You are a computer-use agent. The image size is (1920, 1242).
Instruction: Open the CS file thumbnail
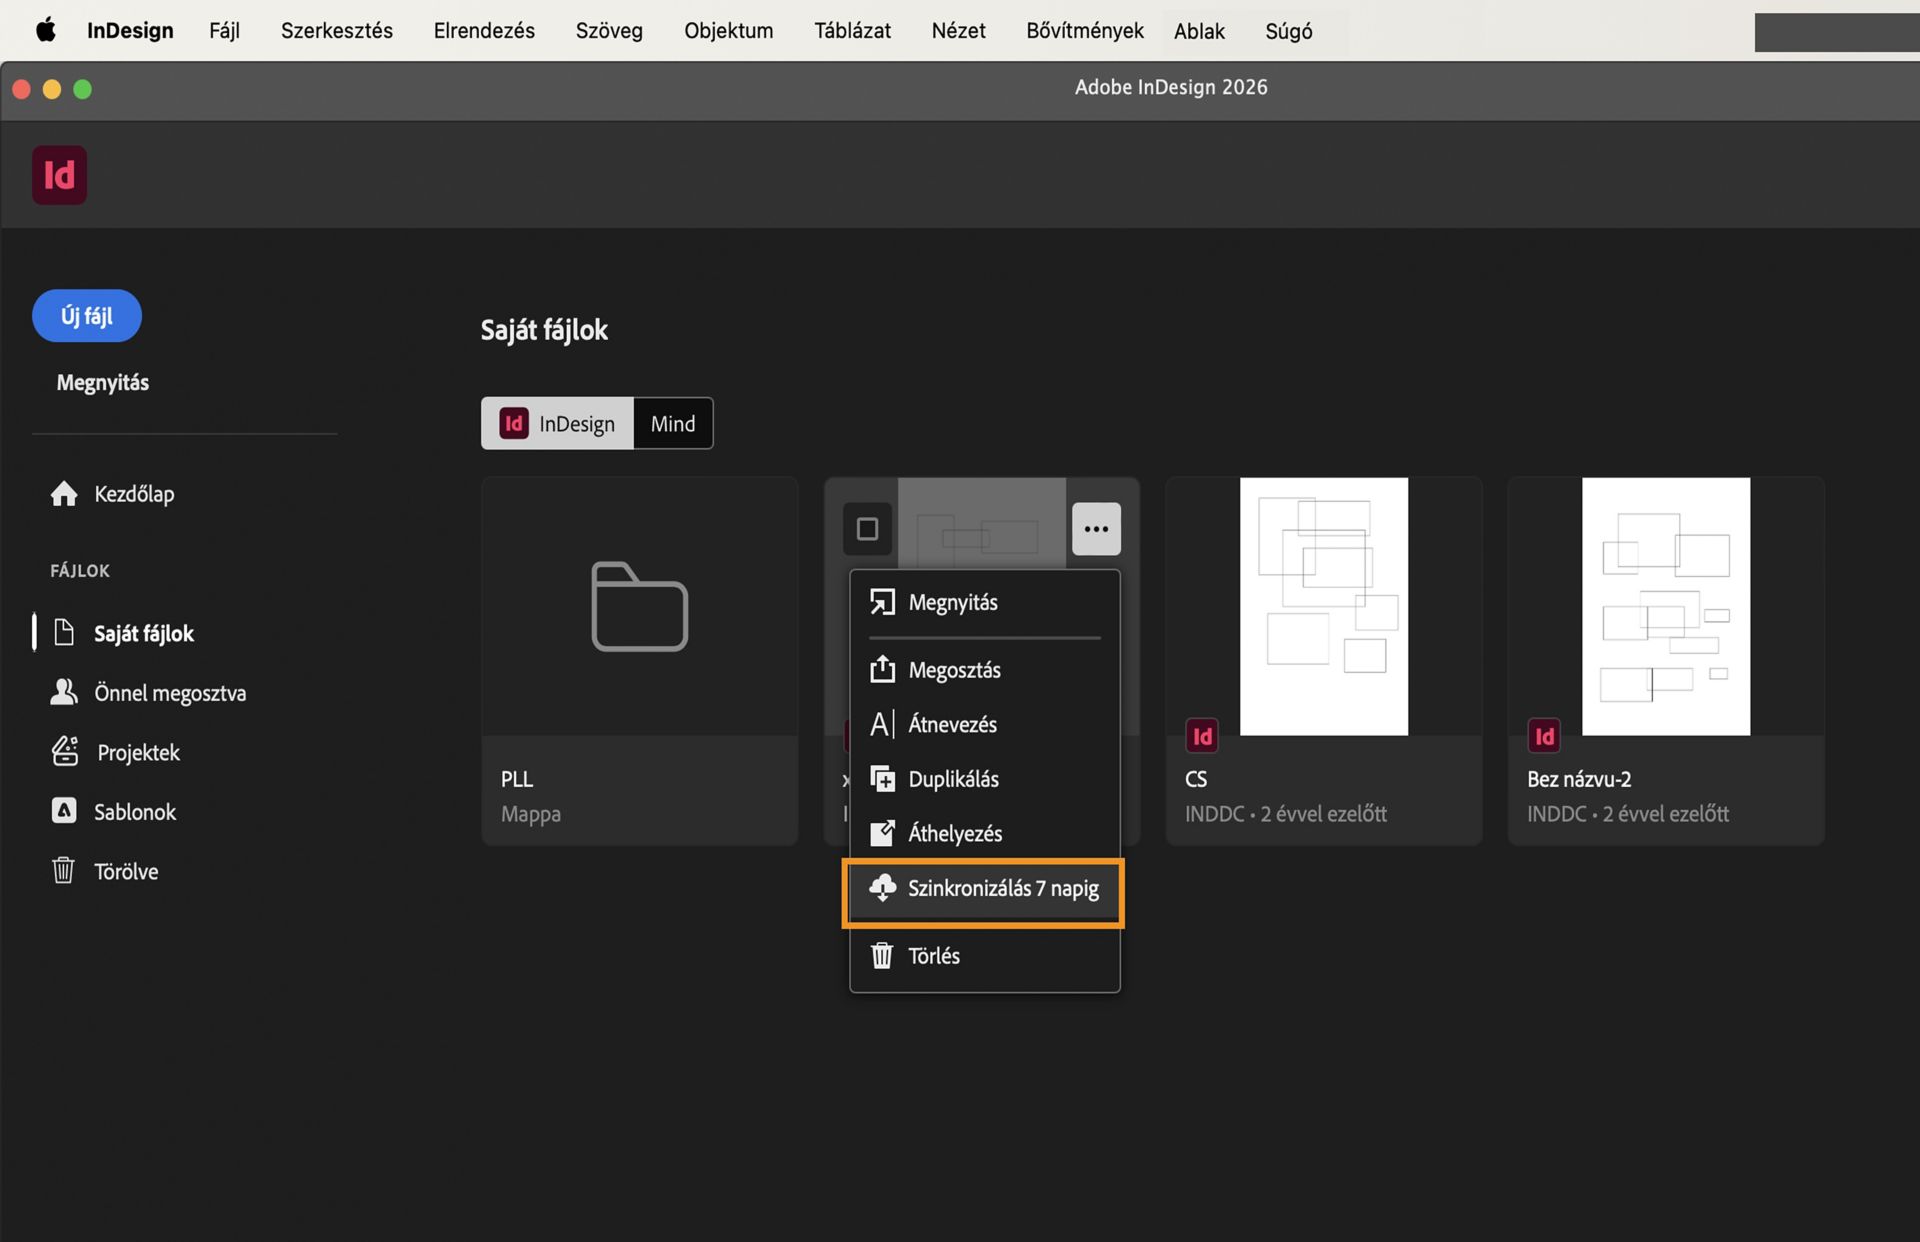(x=1324, y=607)
